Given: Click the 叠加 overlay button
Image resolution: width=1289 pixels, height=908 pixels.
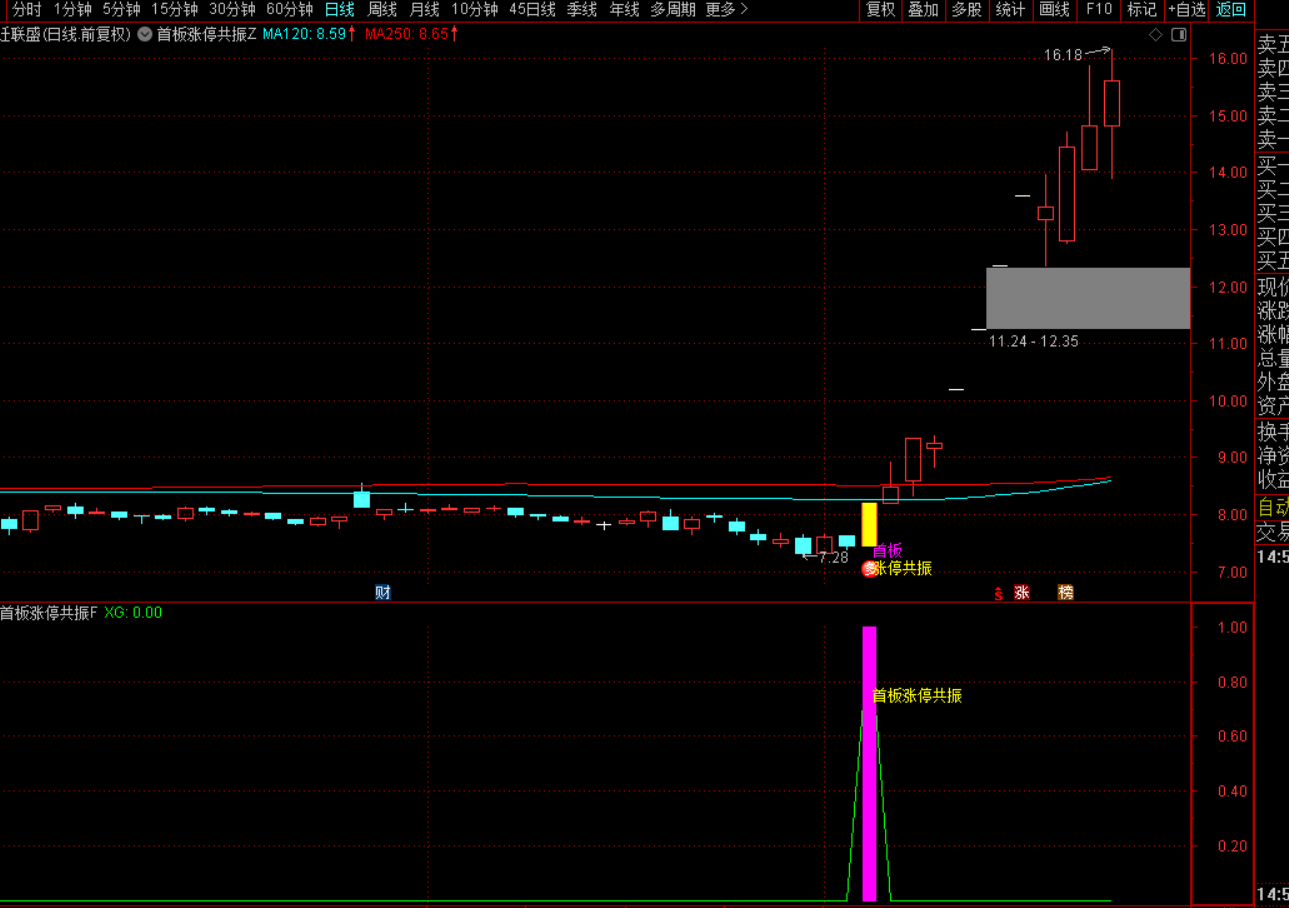Looking at the screenshot, I should [x=923, y=10].
